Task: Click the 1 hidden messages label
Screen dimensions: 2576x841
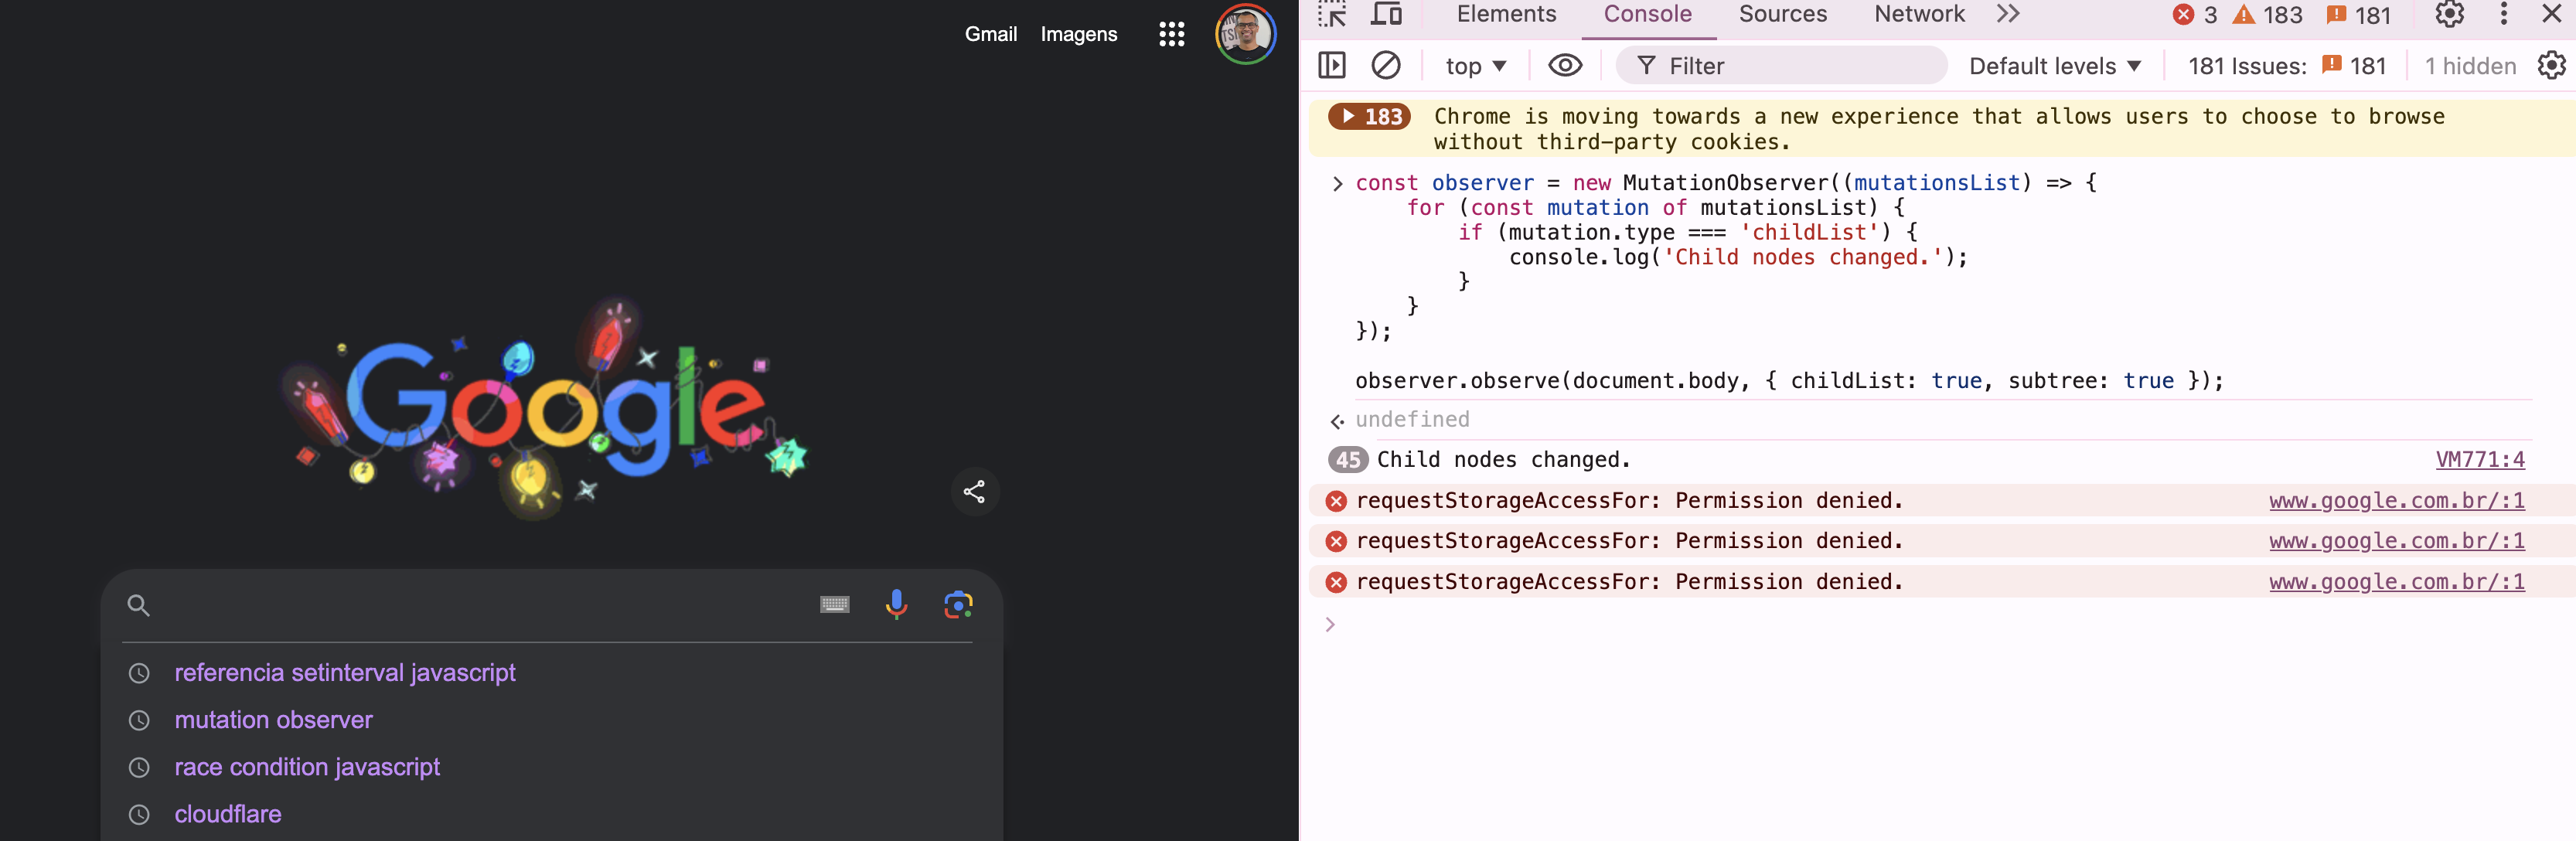Action: point(2470,66)
